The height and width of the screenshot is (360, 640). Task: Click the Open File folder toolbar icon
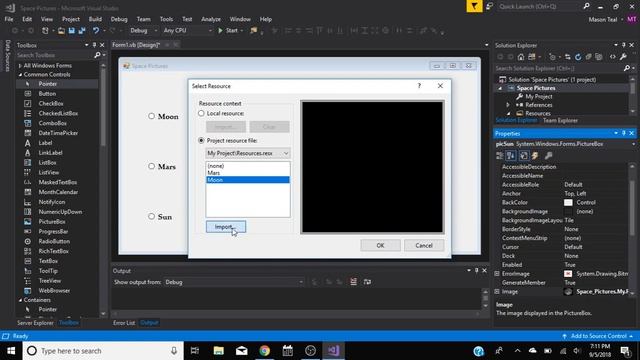[x=61, y=31]
